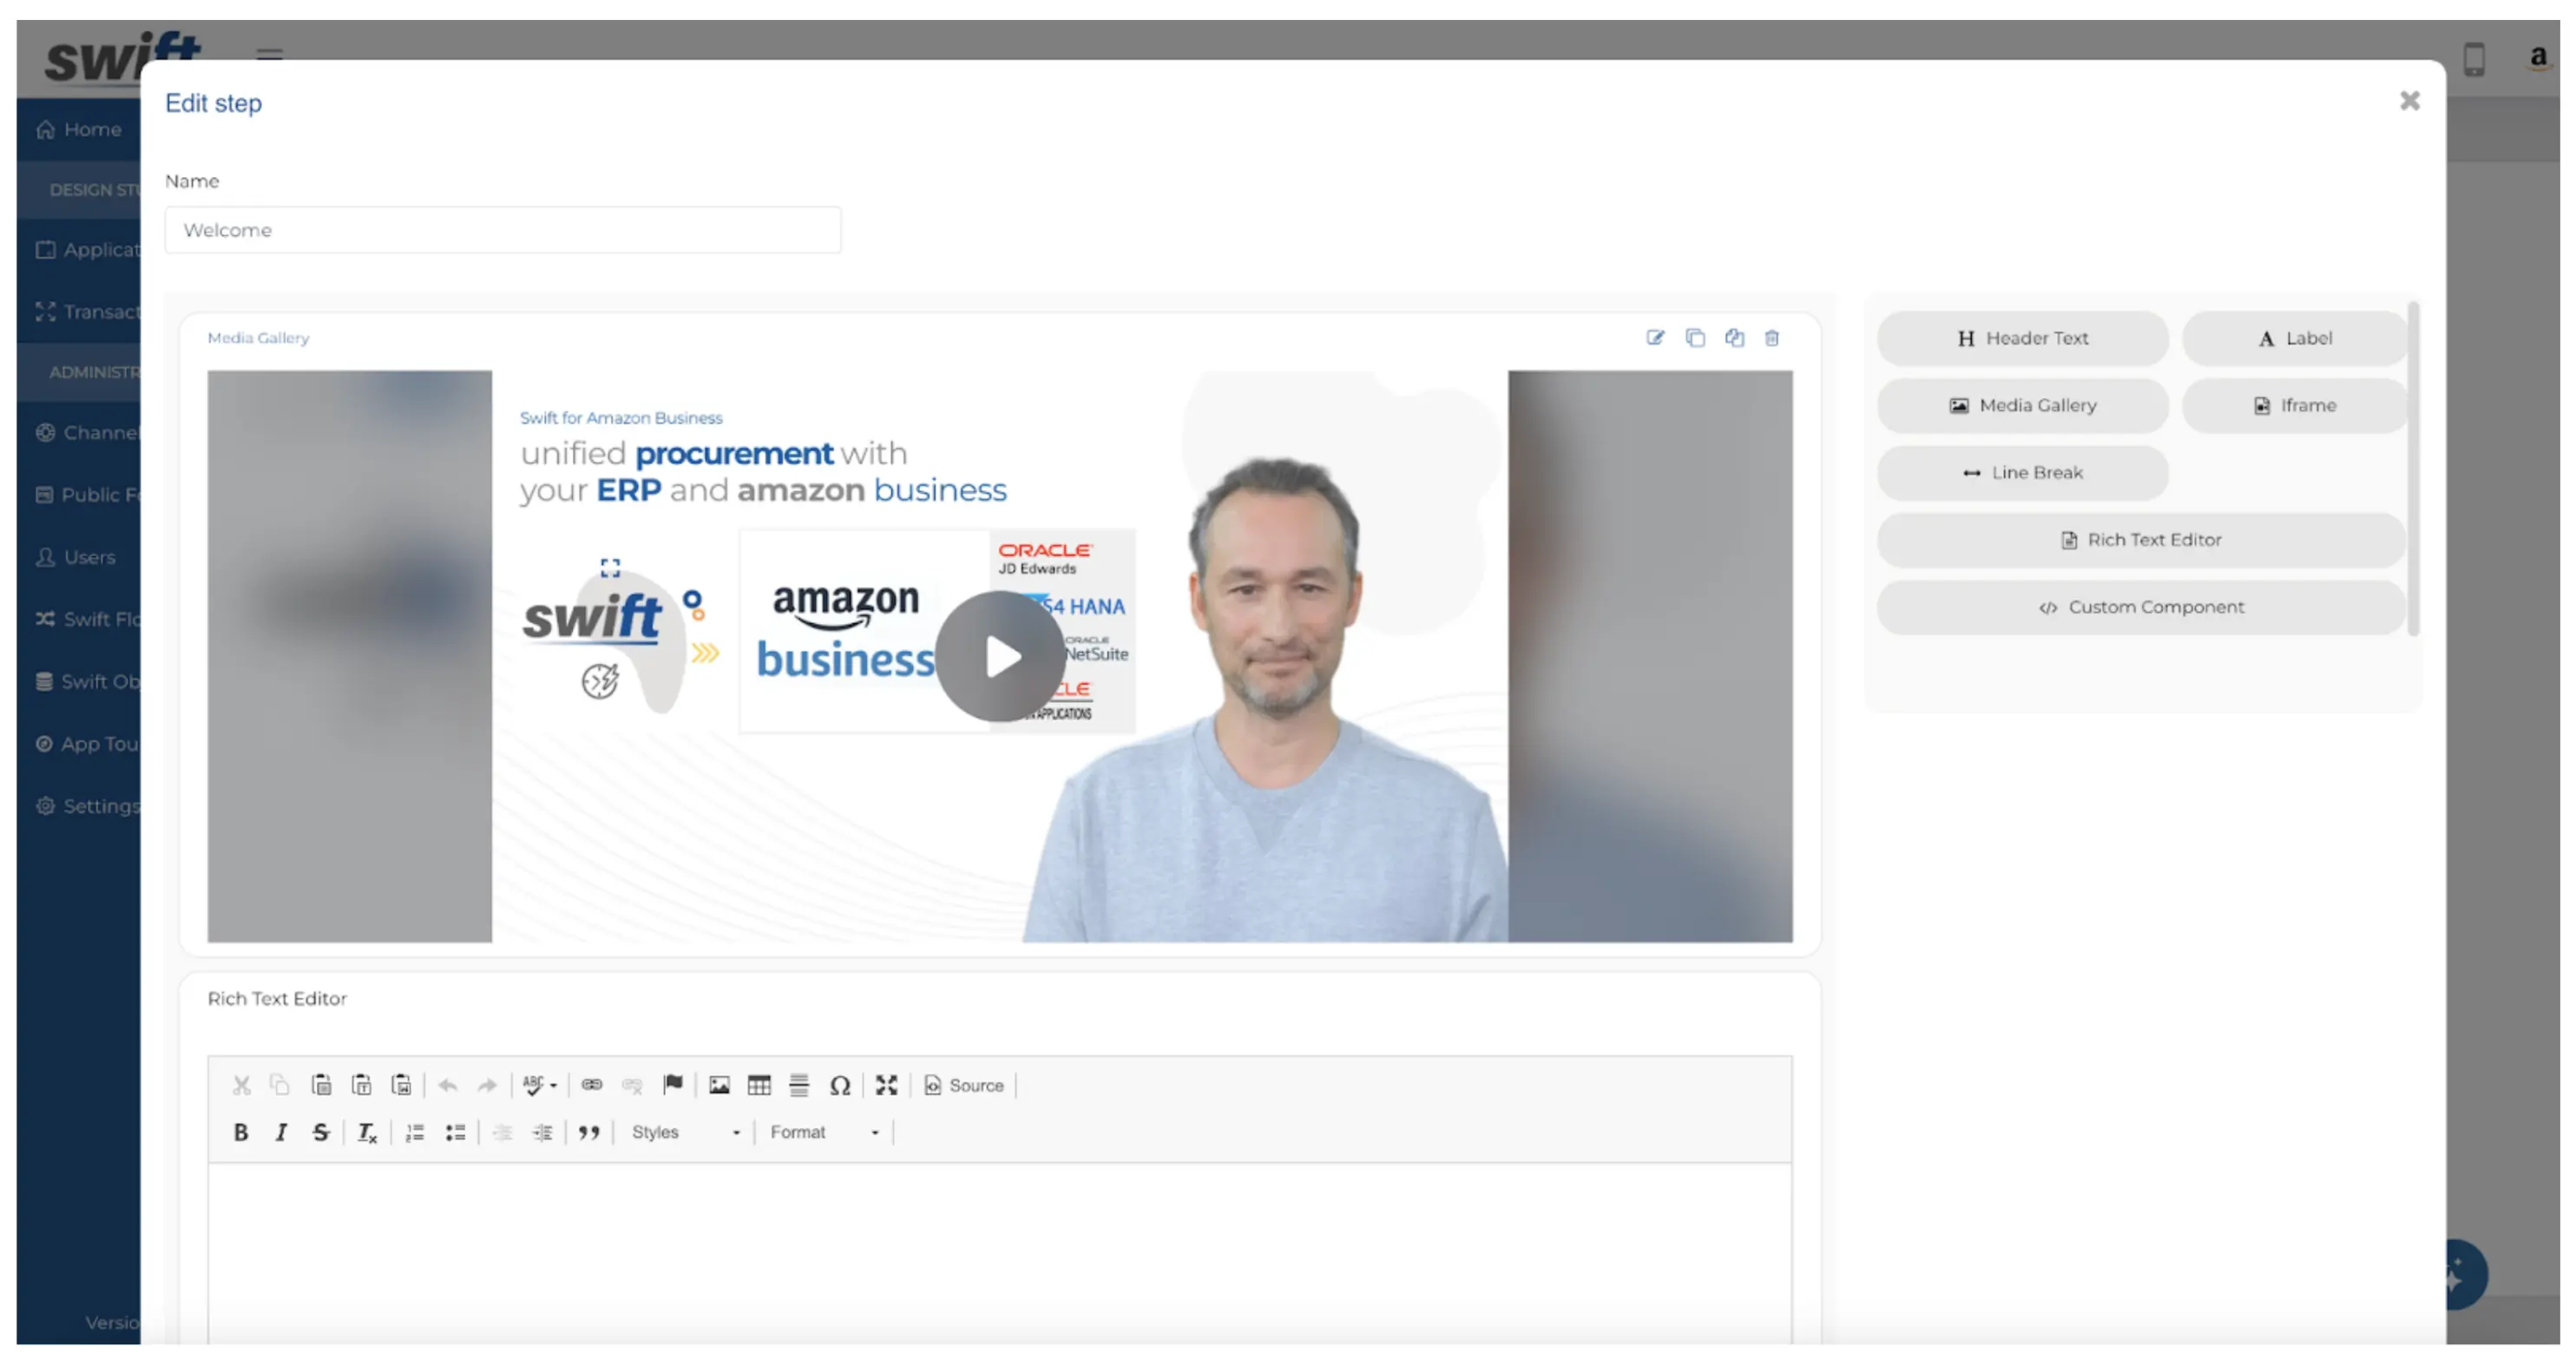Insert a table into the editor

click(759, 1085)
